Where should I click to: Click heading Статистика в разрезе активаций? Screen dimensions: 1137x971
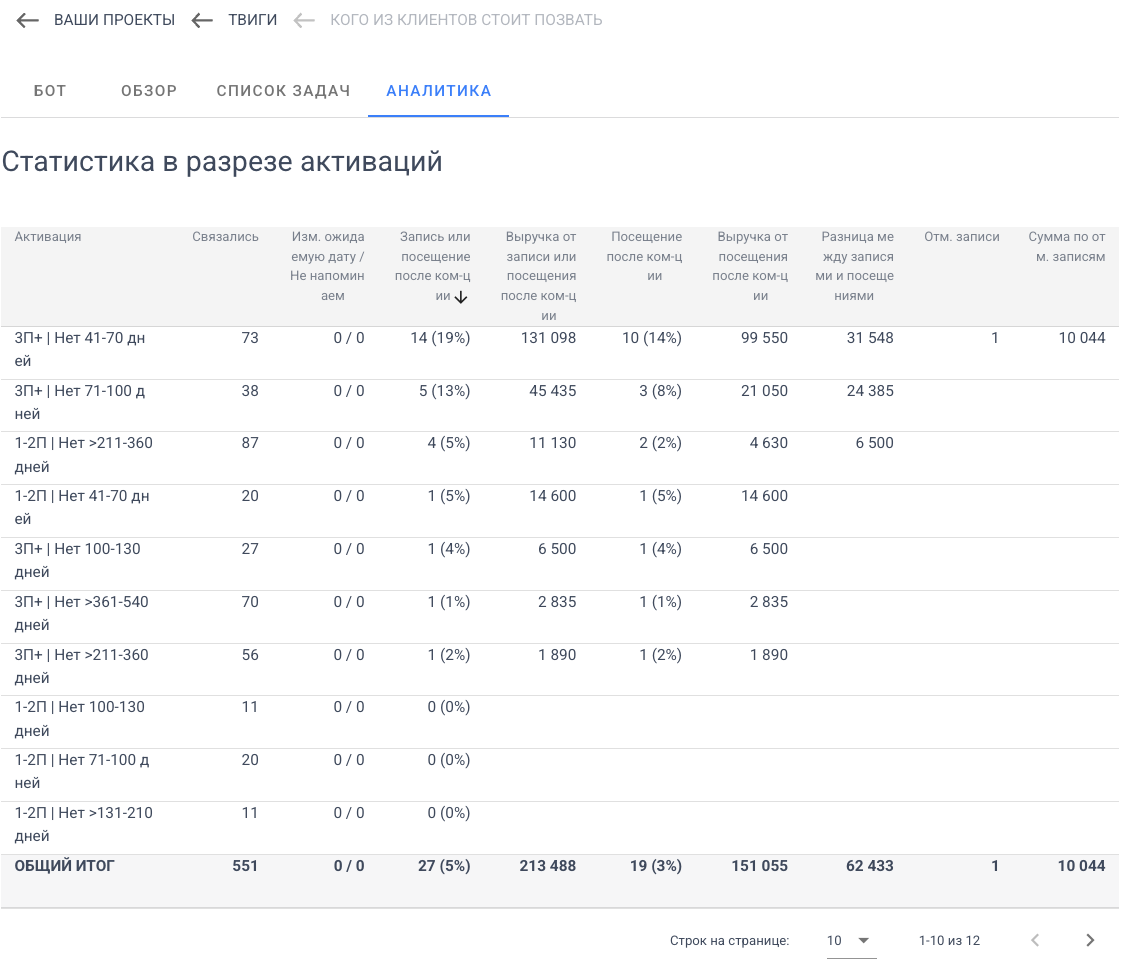point(222,162)
